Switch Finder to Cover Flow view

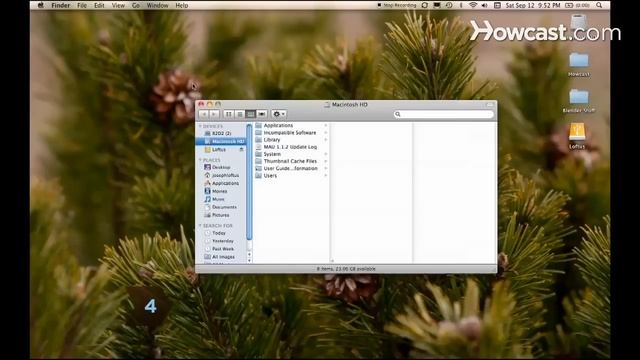click(262, 114)
